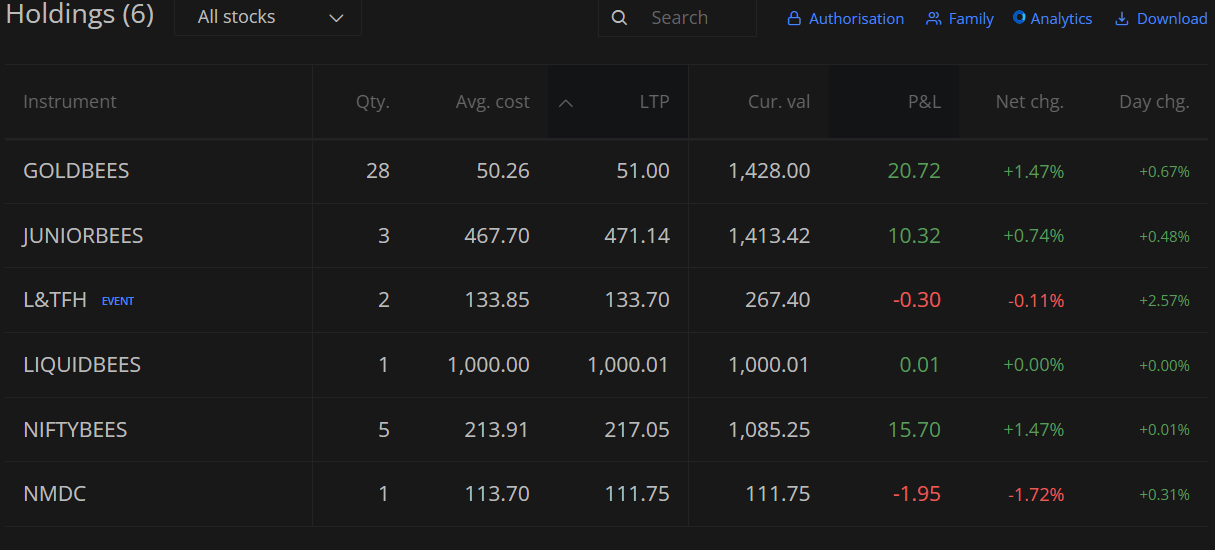Image resolution: width=1215 pixels, height=550 pixels.
Task: Select the NMDC holding row
Action: 607,494
